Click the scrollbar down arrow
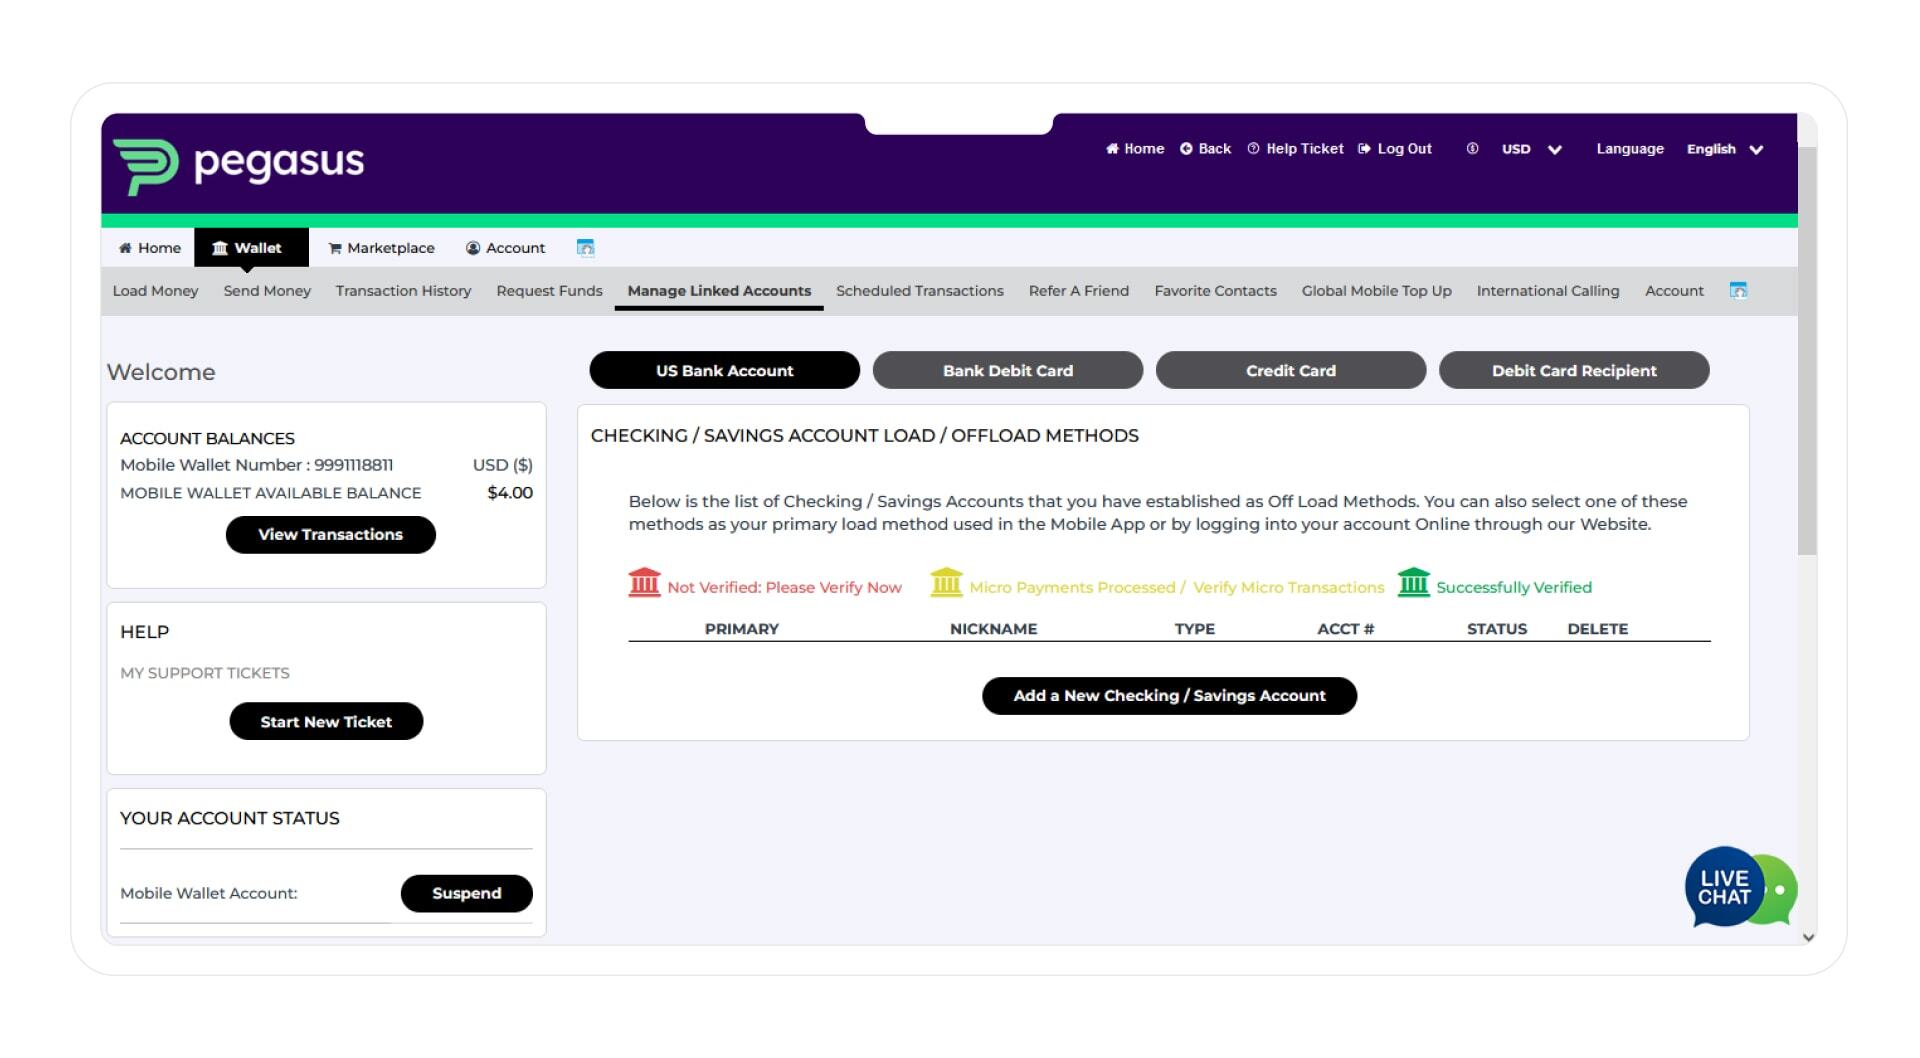Viewport: 1920px width, 1058px height. [x=1807, y=937]
